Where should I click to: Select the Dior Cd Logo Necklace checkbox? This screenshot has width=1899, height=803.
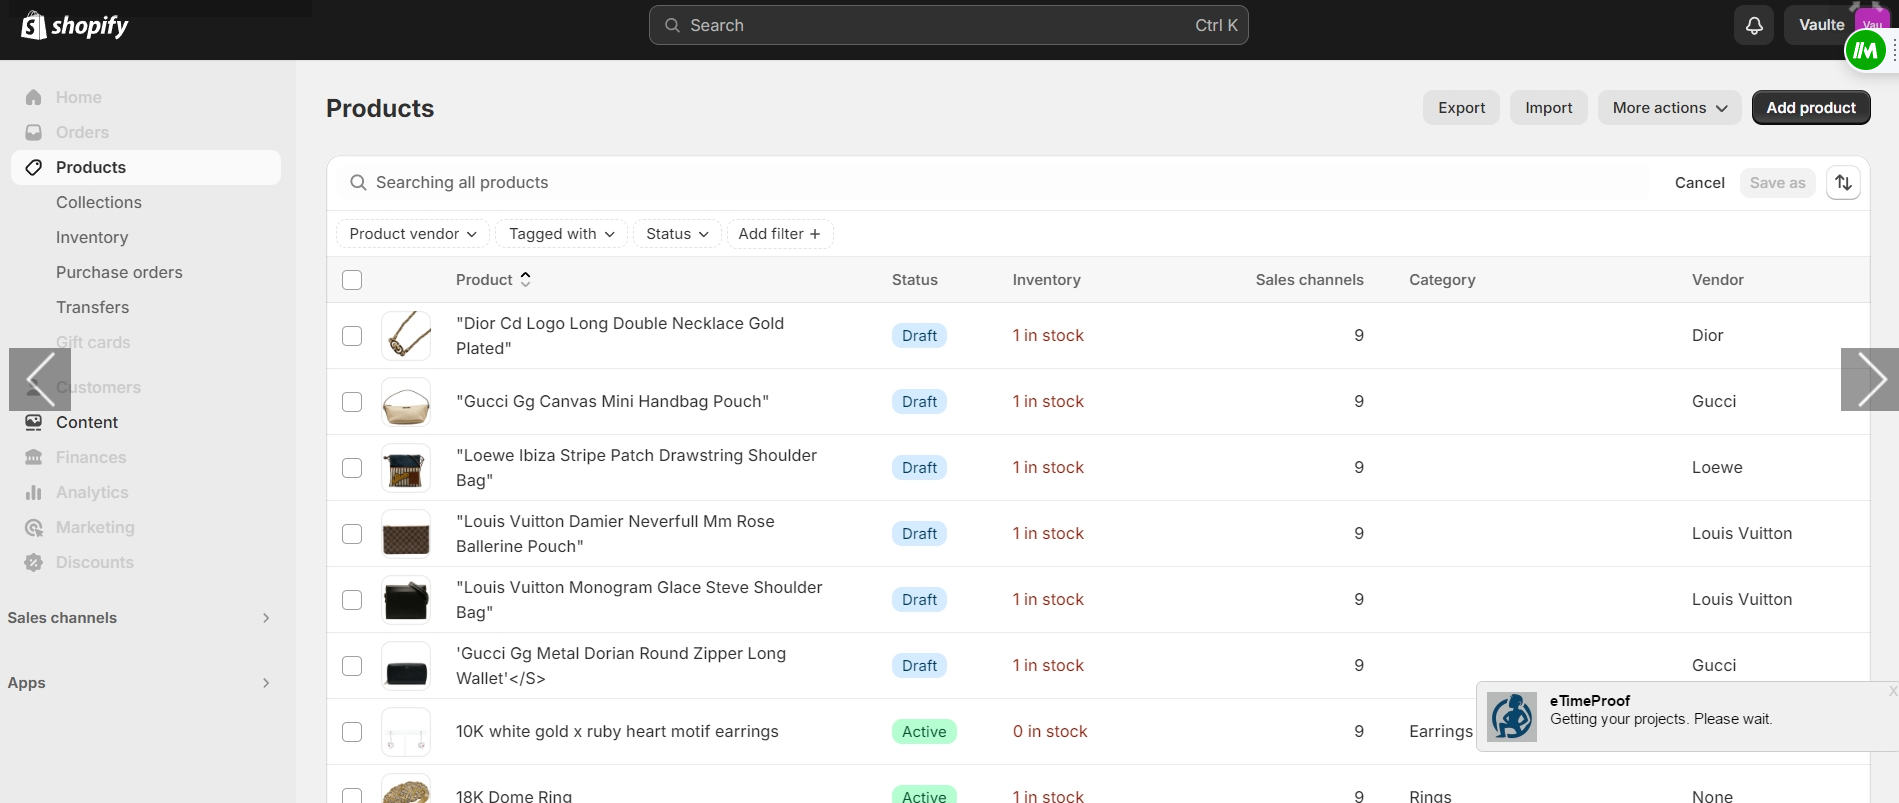(352, 336)
